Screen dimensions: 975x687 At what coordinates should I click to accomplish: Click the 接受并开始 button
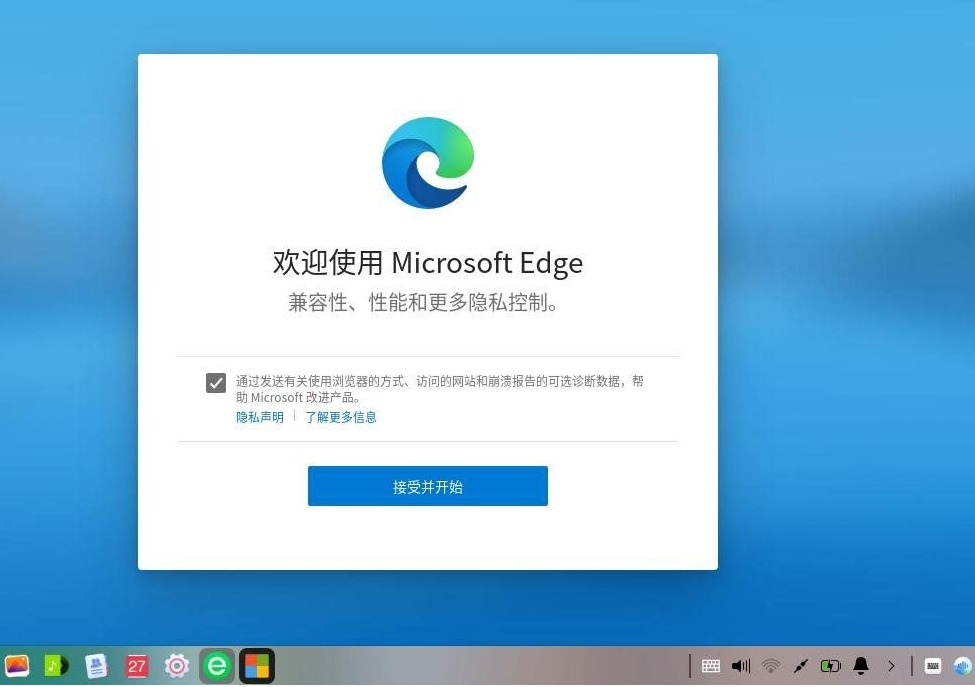coord(428,486)
